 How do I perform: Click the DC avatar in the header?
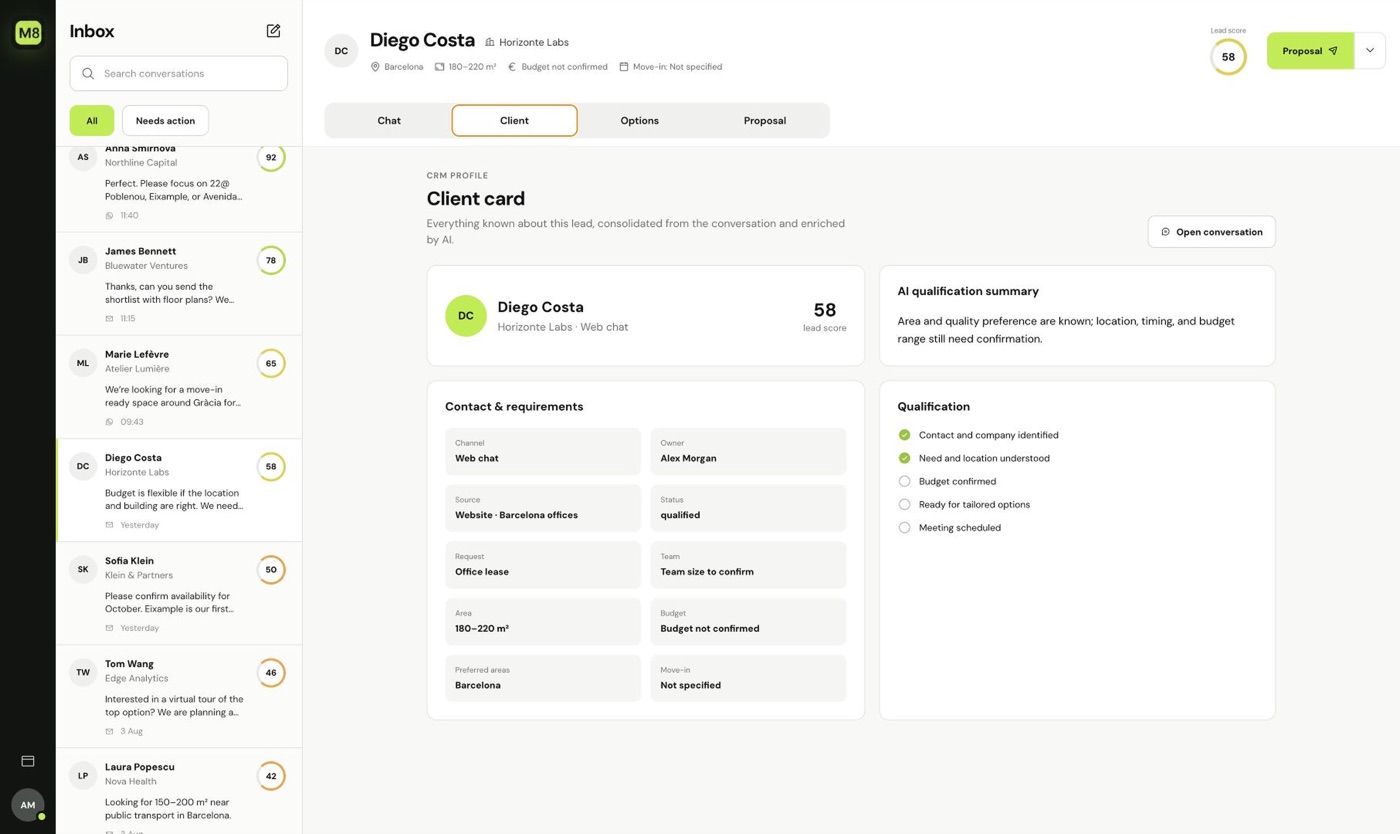coord(341,51)
